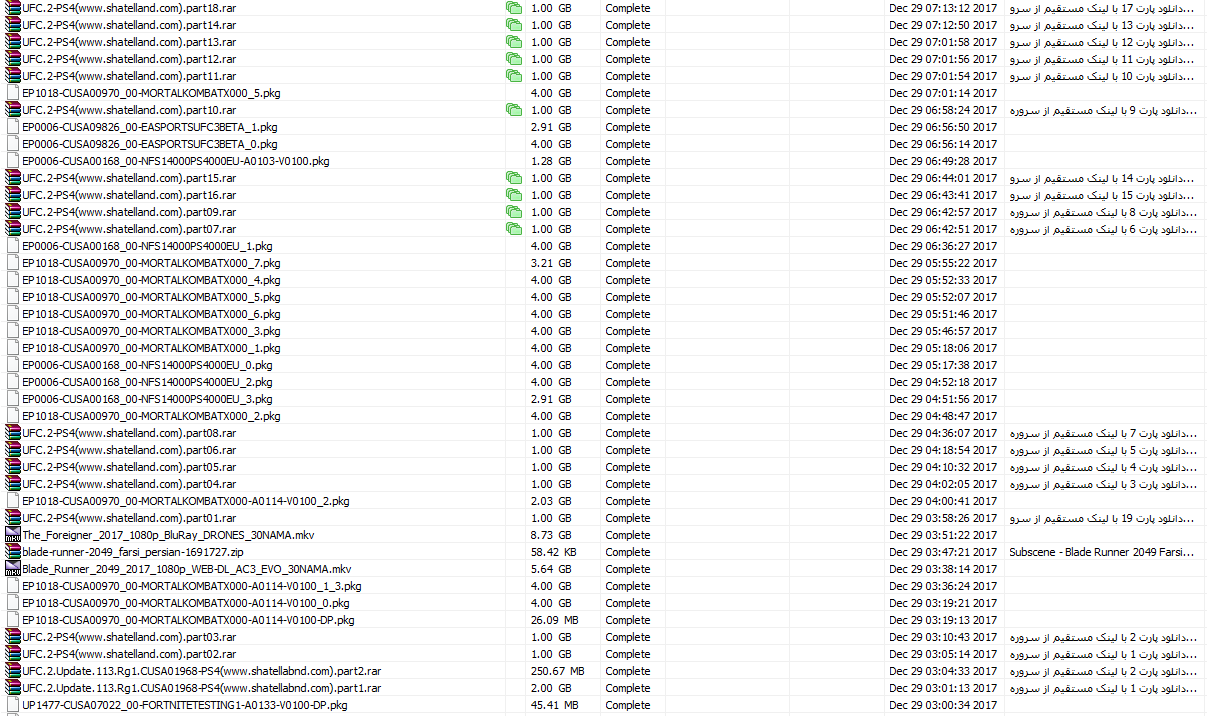This screenshot has height=716, width=1207.
Task: Click the file icon of NFS14000PS4000EU_1.pkg
Action: click(13, 246)
